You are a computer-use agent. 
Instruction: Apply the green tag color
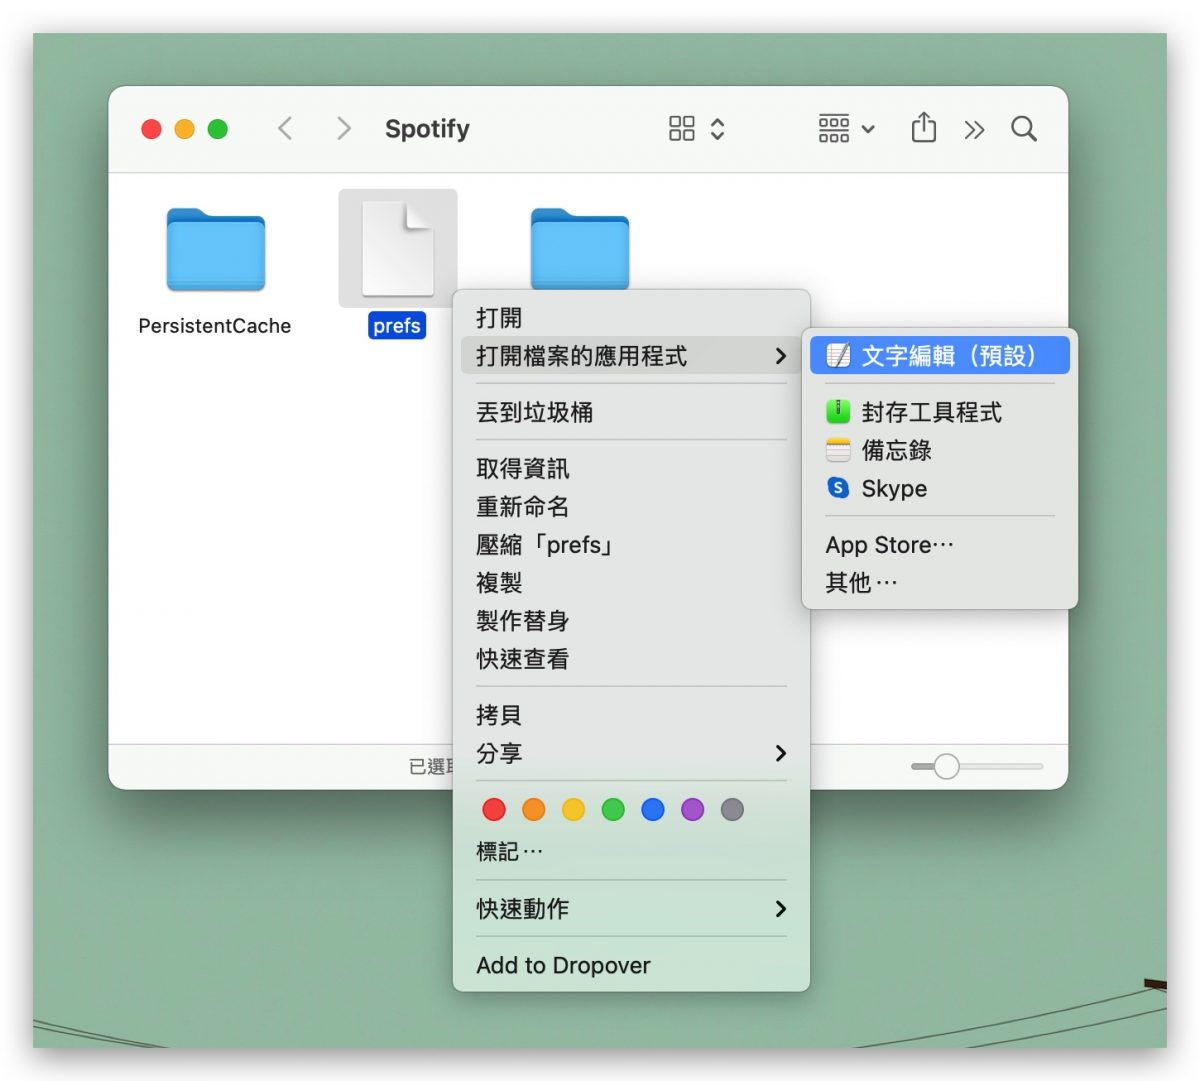pyautogui.click(x=613, y=809)
